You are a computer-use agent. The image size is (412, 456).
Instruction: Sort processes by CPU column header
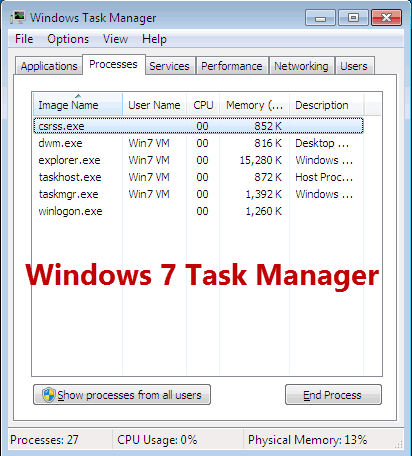coord(203,105)
